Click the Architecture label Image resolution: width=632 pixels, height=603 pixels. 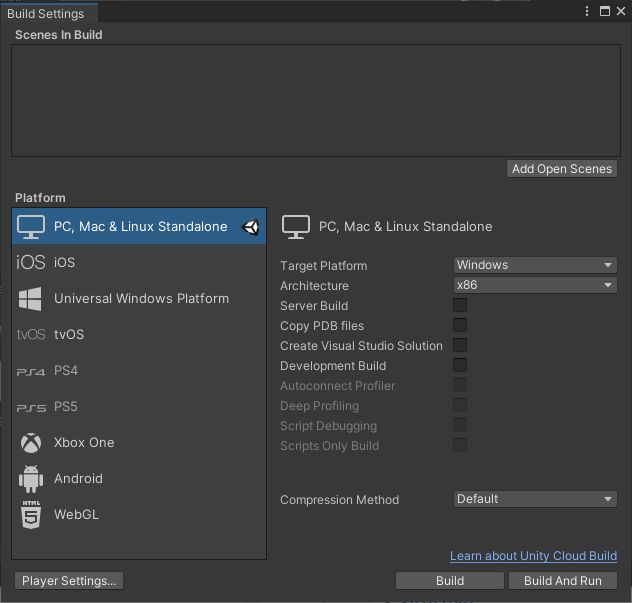coord(314,286)
